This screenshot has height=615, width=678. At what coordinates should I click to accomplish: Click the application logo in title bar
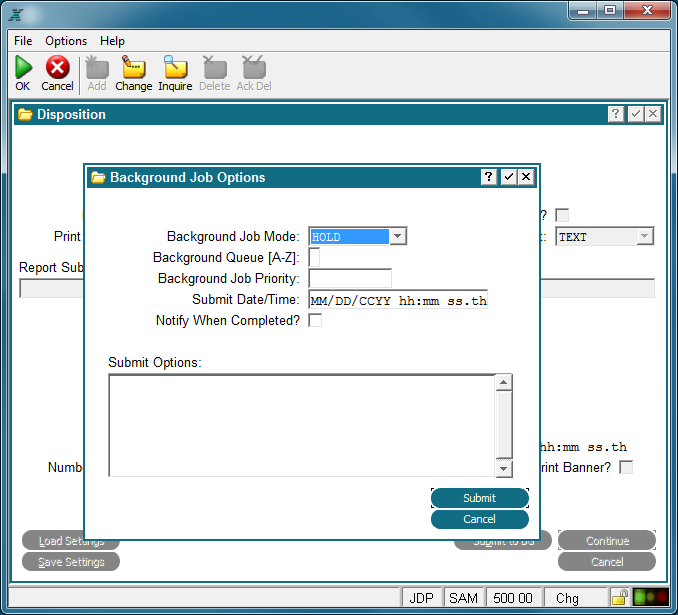(x=16, y=15)
